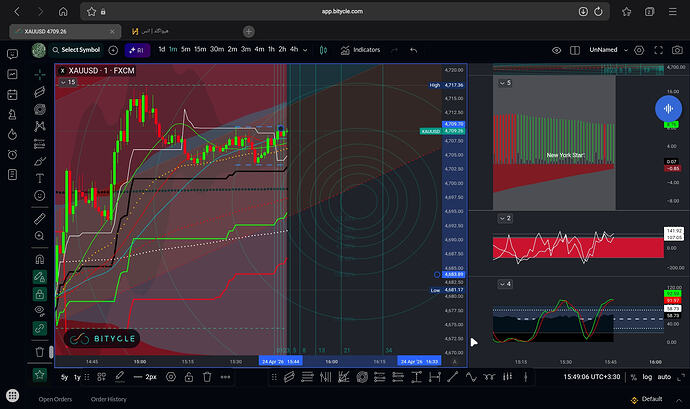
Task: Open the UnNamed layout dropdown
Action: 608,50
